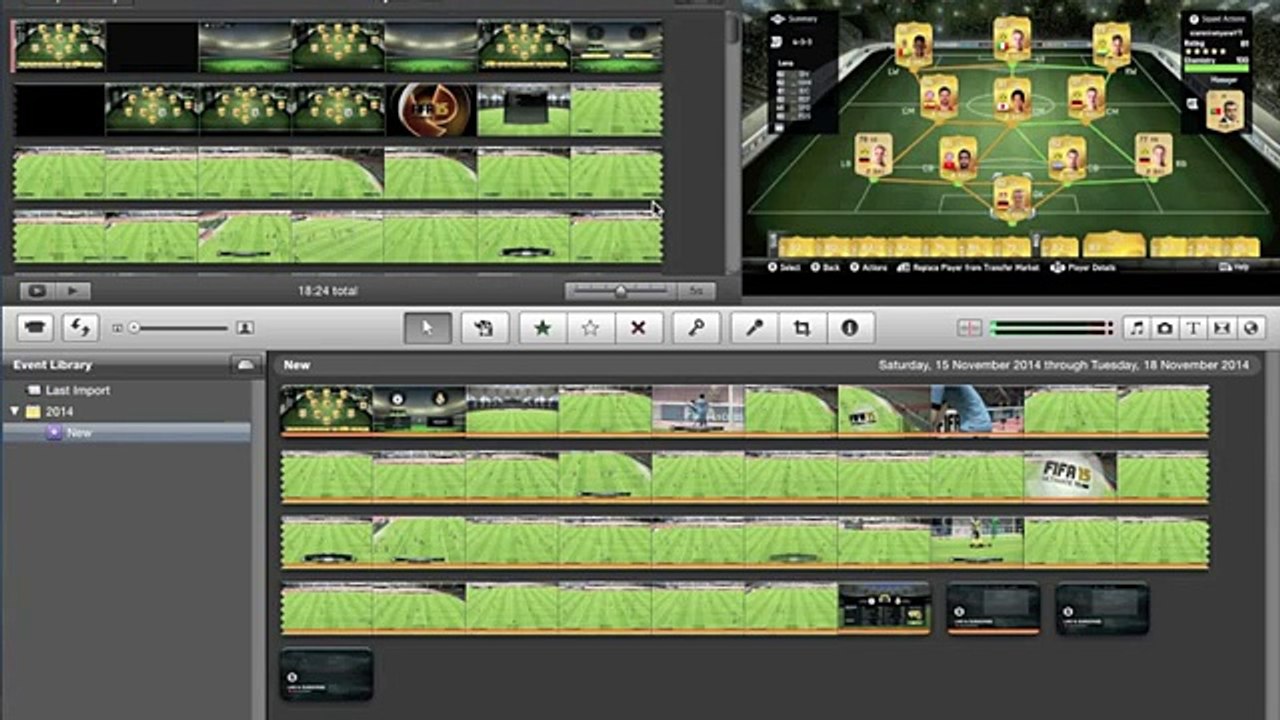Select the first event frame showing the squad cards
The height and width of the screenshot is (720, 1280).
coord(326,410)
